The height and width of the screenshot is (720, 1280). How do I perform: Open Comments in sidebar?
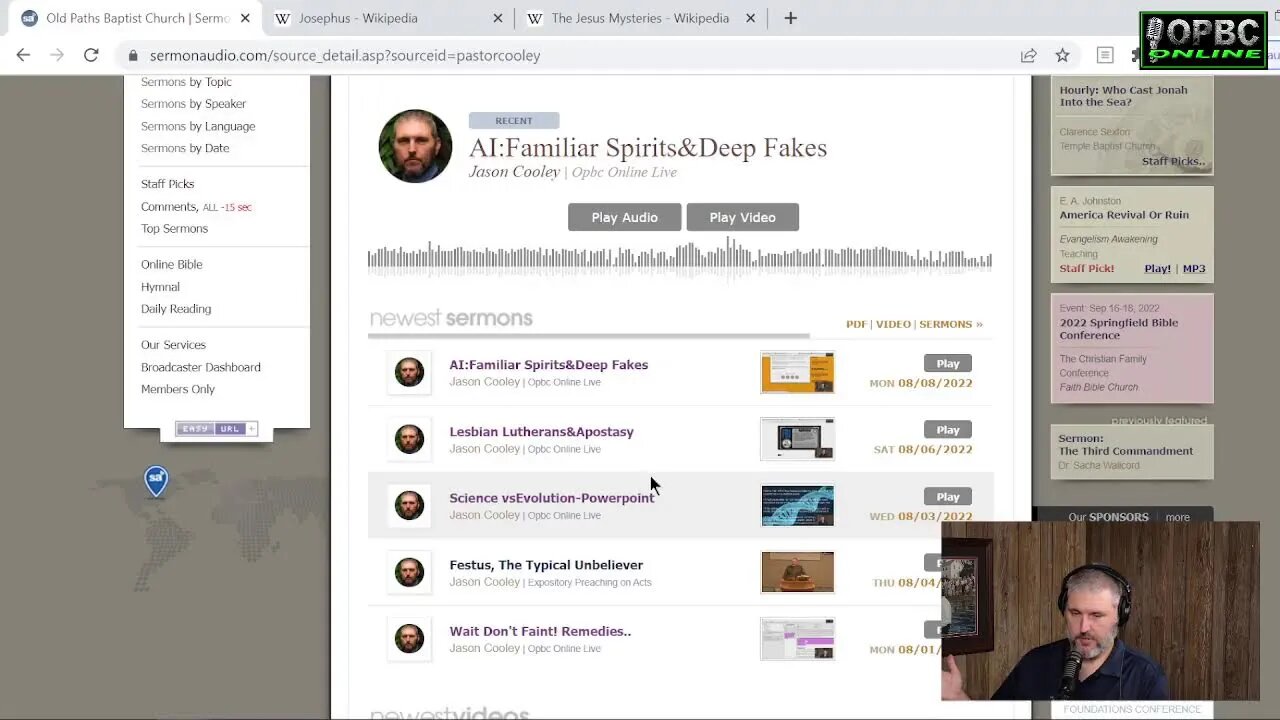pyautogui.click(x=169, y=207)
